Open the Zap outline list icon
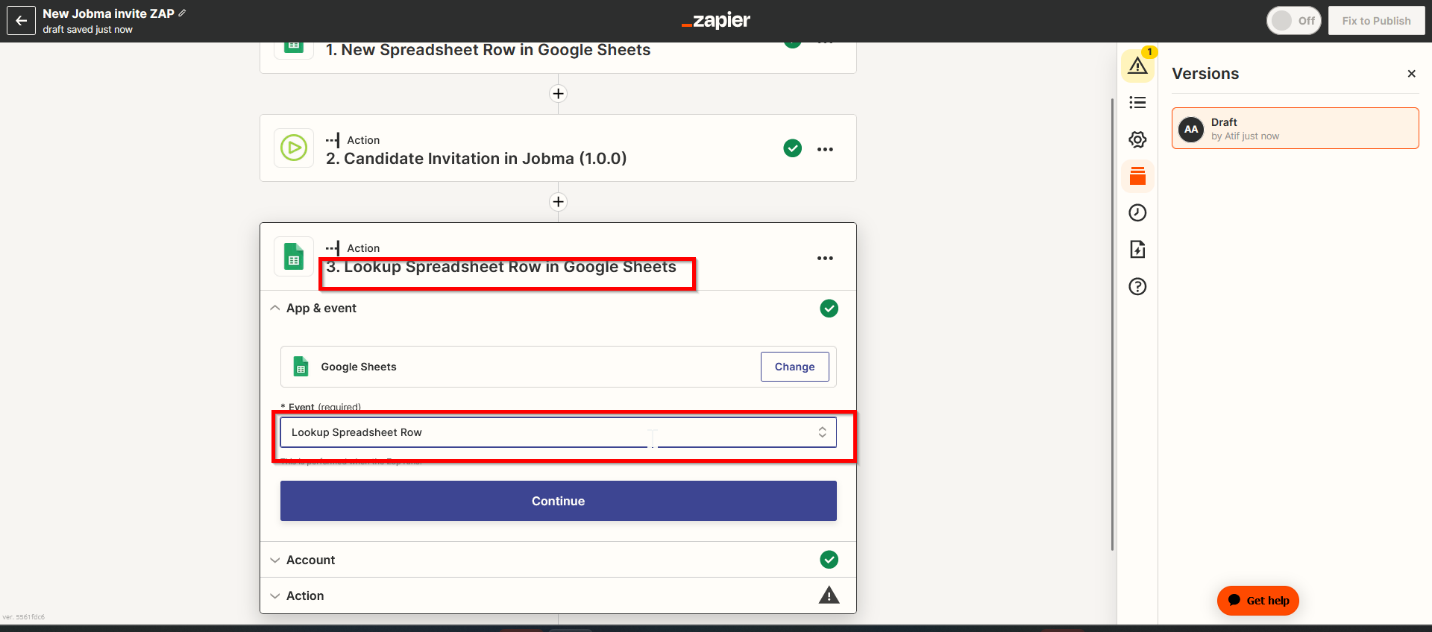The height and width of the screenshot is (632, 1432). [1137, 102]
